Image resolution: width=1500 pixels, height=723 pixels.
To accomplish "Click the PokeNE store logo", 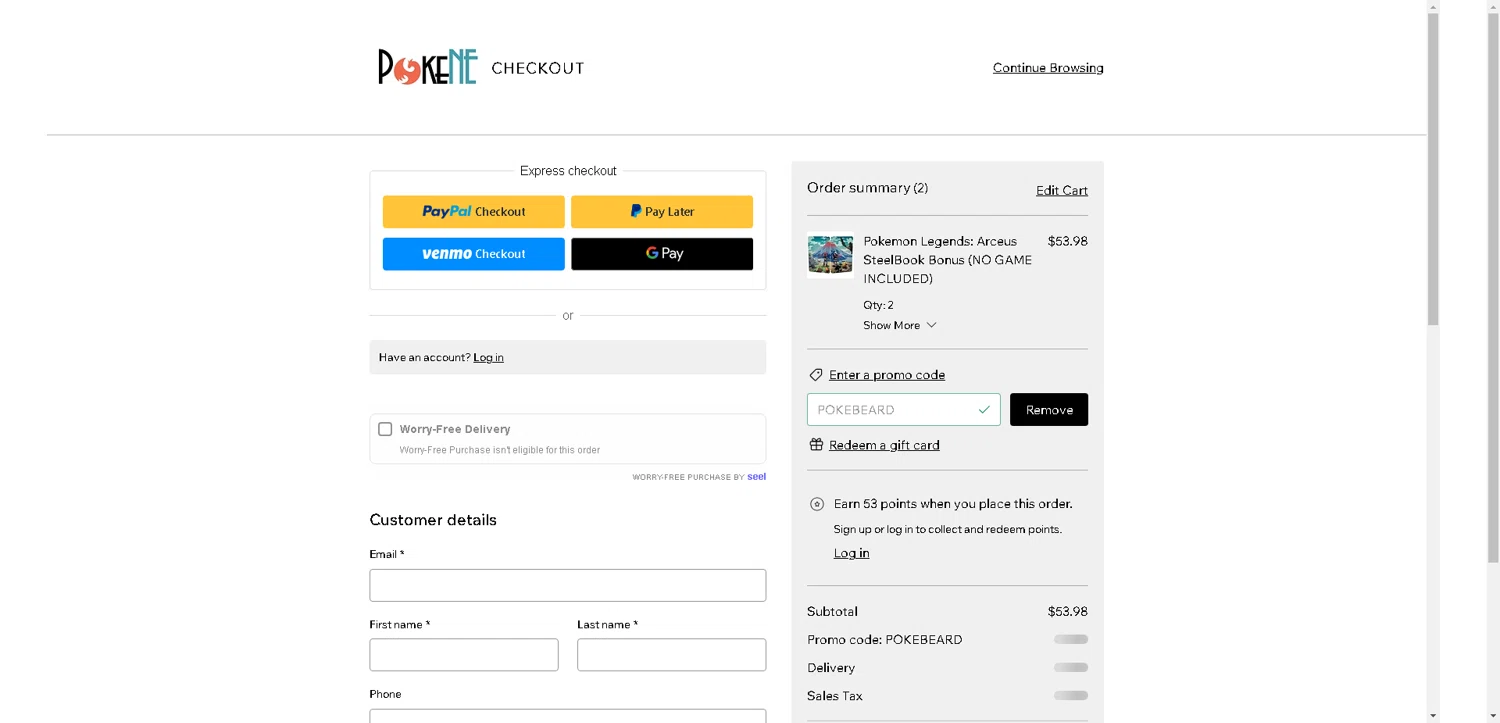I will coord(428,67).
